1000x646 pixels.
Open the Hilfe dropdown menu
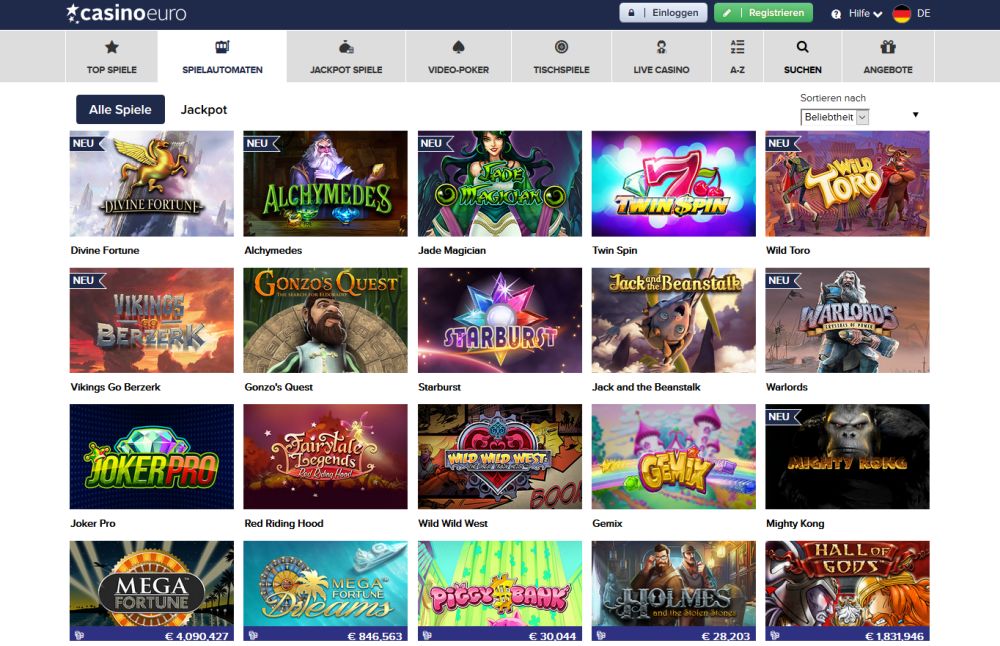click(865, 13)
